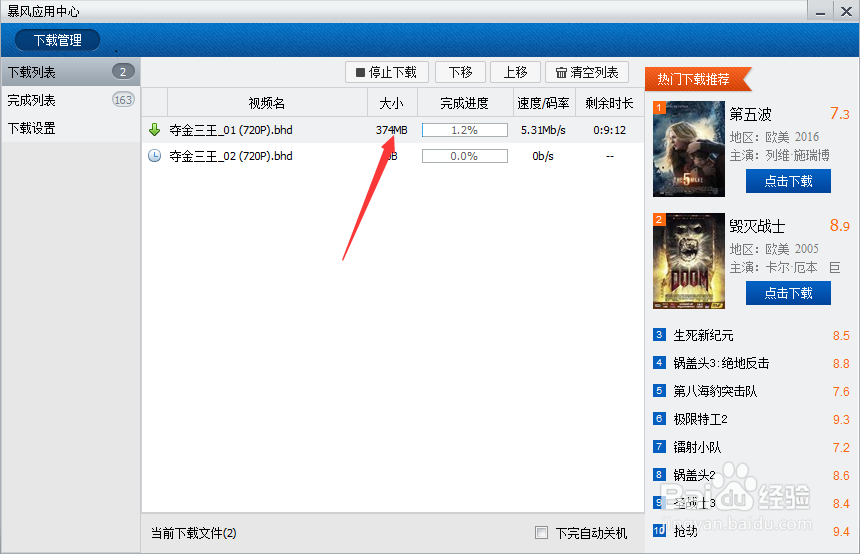
Task: Open 极限特工2 in the hot list
Action: tap(700, 419)
